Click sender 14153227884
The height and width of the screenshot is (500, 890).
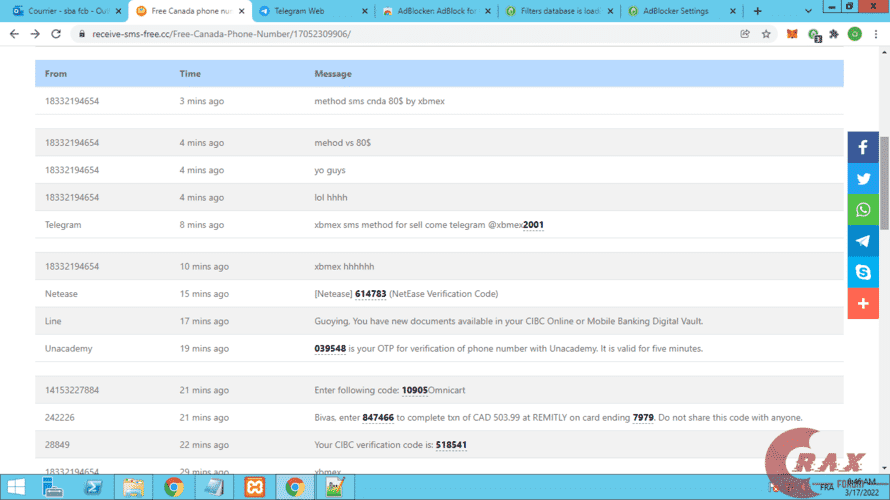click(x=72, y=390)
